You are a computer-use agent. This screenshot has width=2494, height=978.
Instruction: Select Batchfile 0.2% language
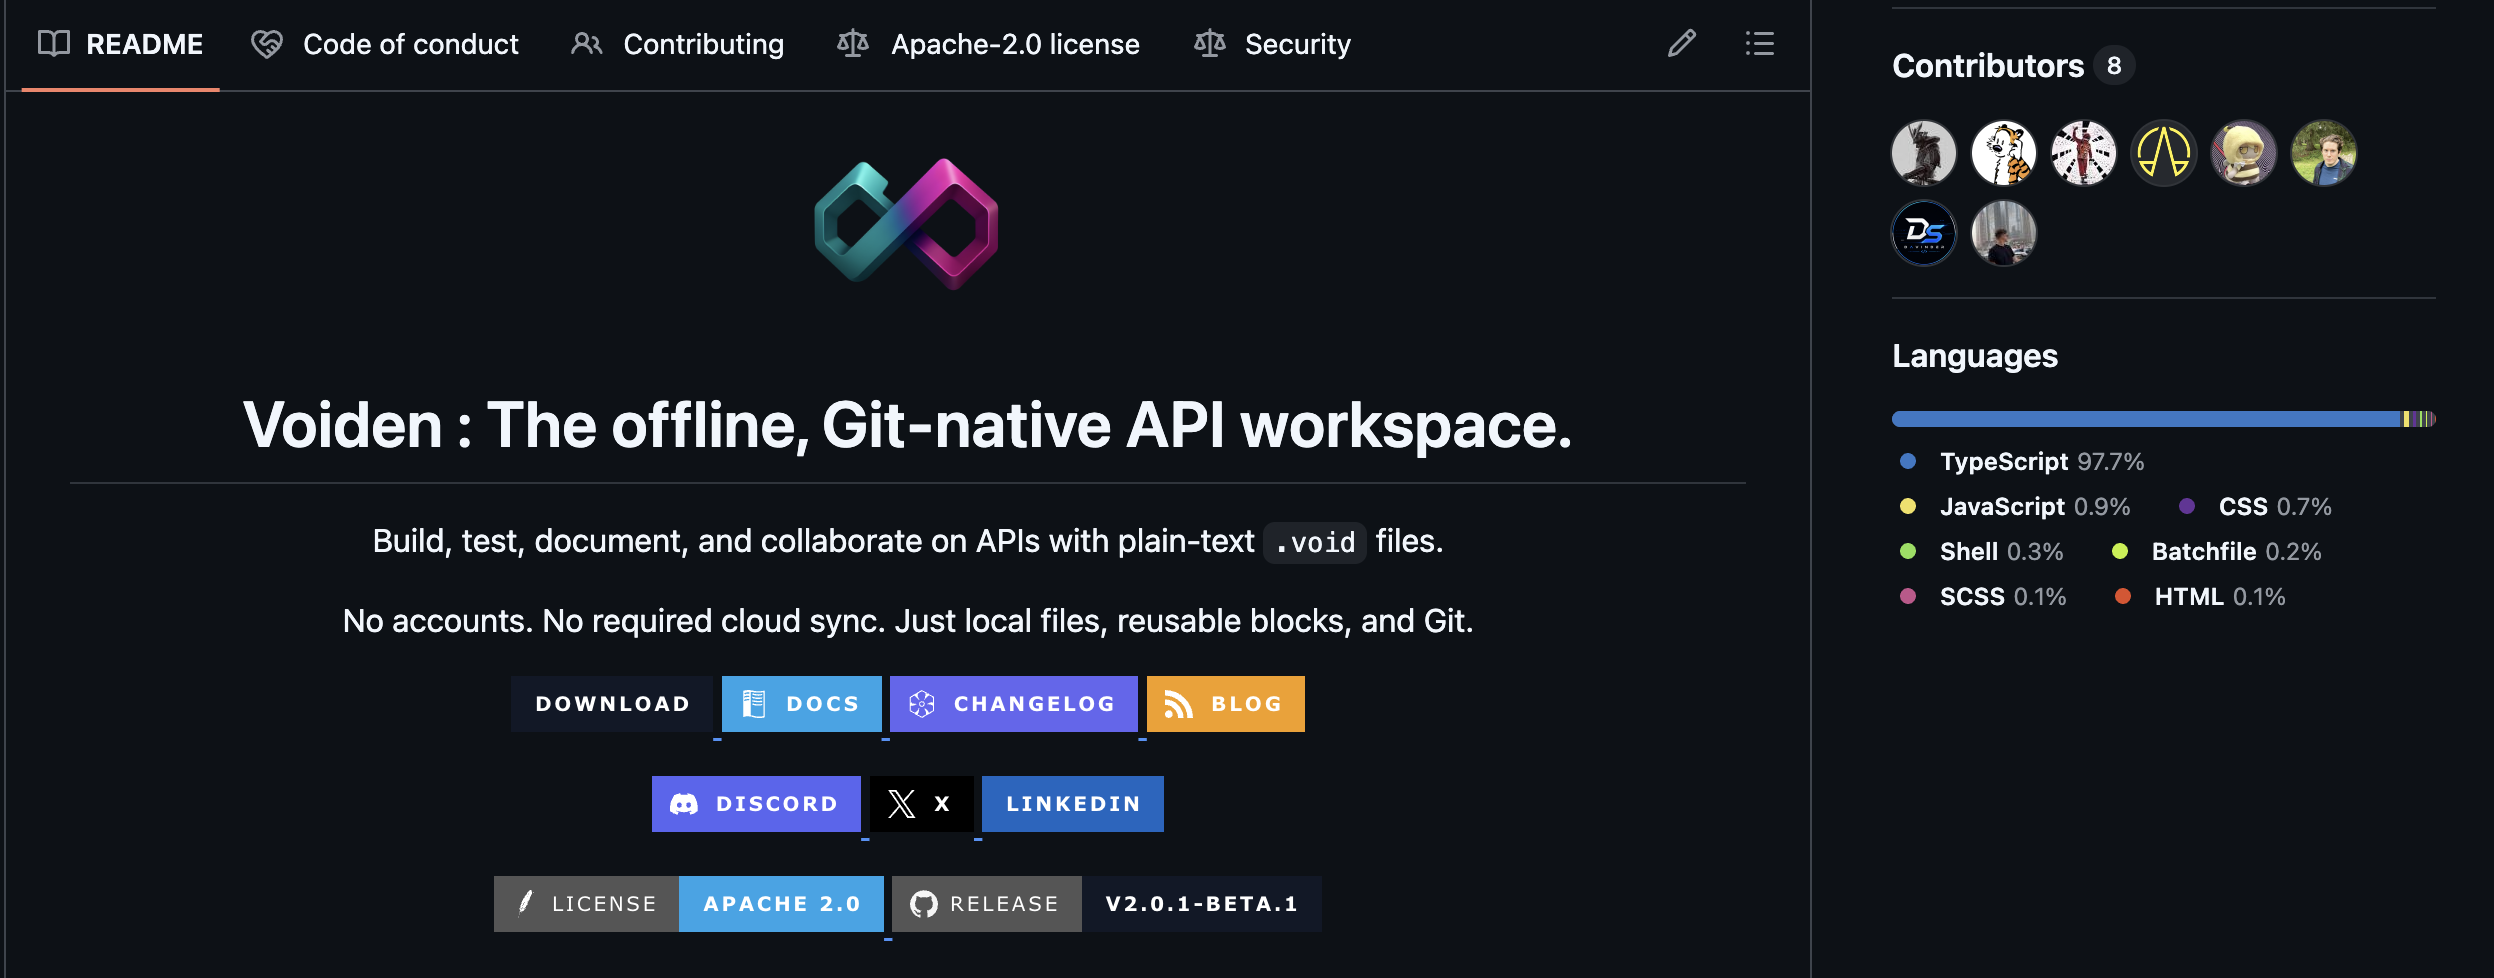pos(2217,552)
